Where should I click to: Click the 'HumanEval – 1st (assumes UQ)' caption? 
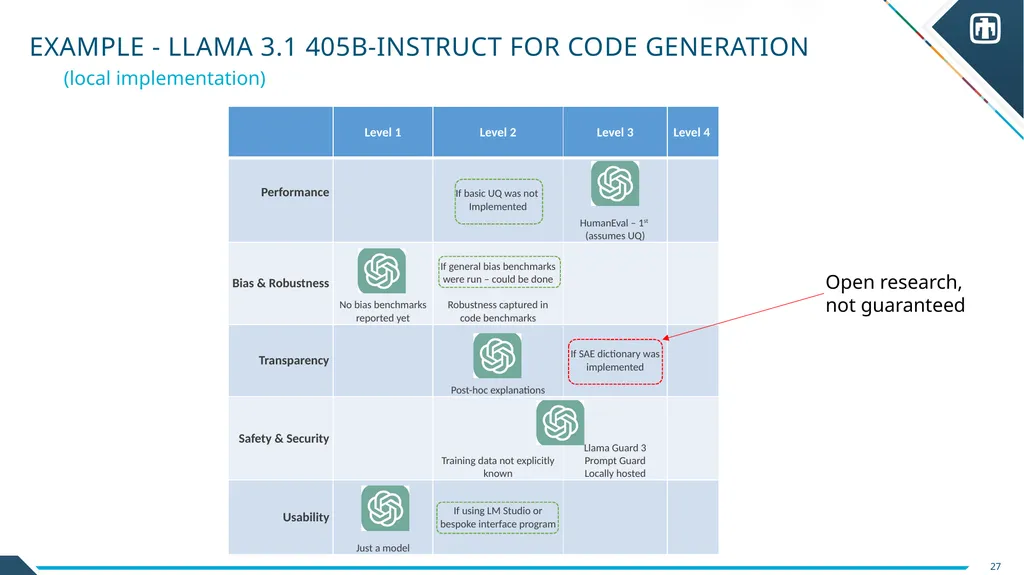coord(615,229)
